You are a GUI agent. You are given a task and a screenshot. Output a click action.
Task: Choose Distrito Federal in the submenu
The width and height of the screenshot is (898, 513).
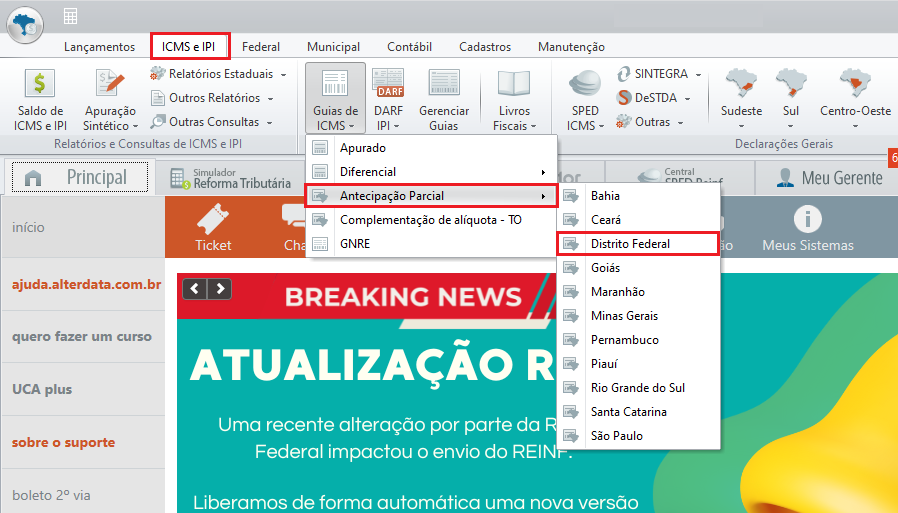pyautogui.click(x=639, y=244)
